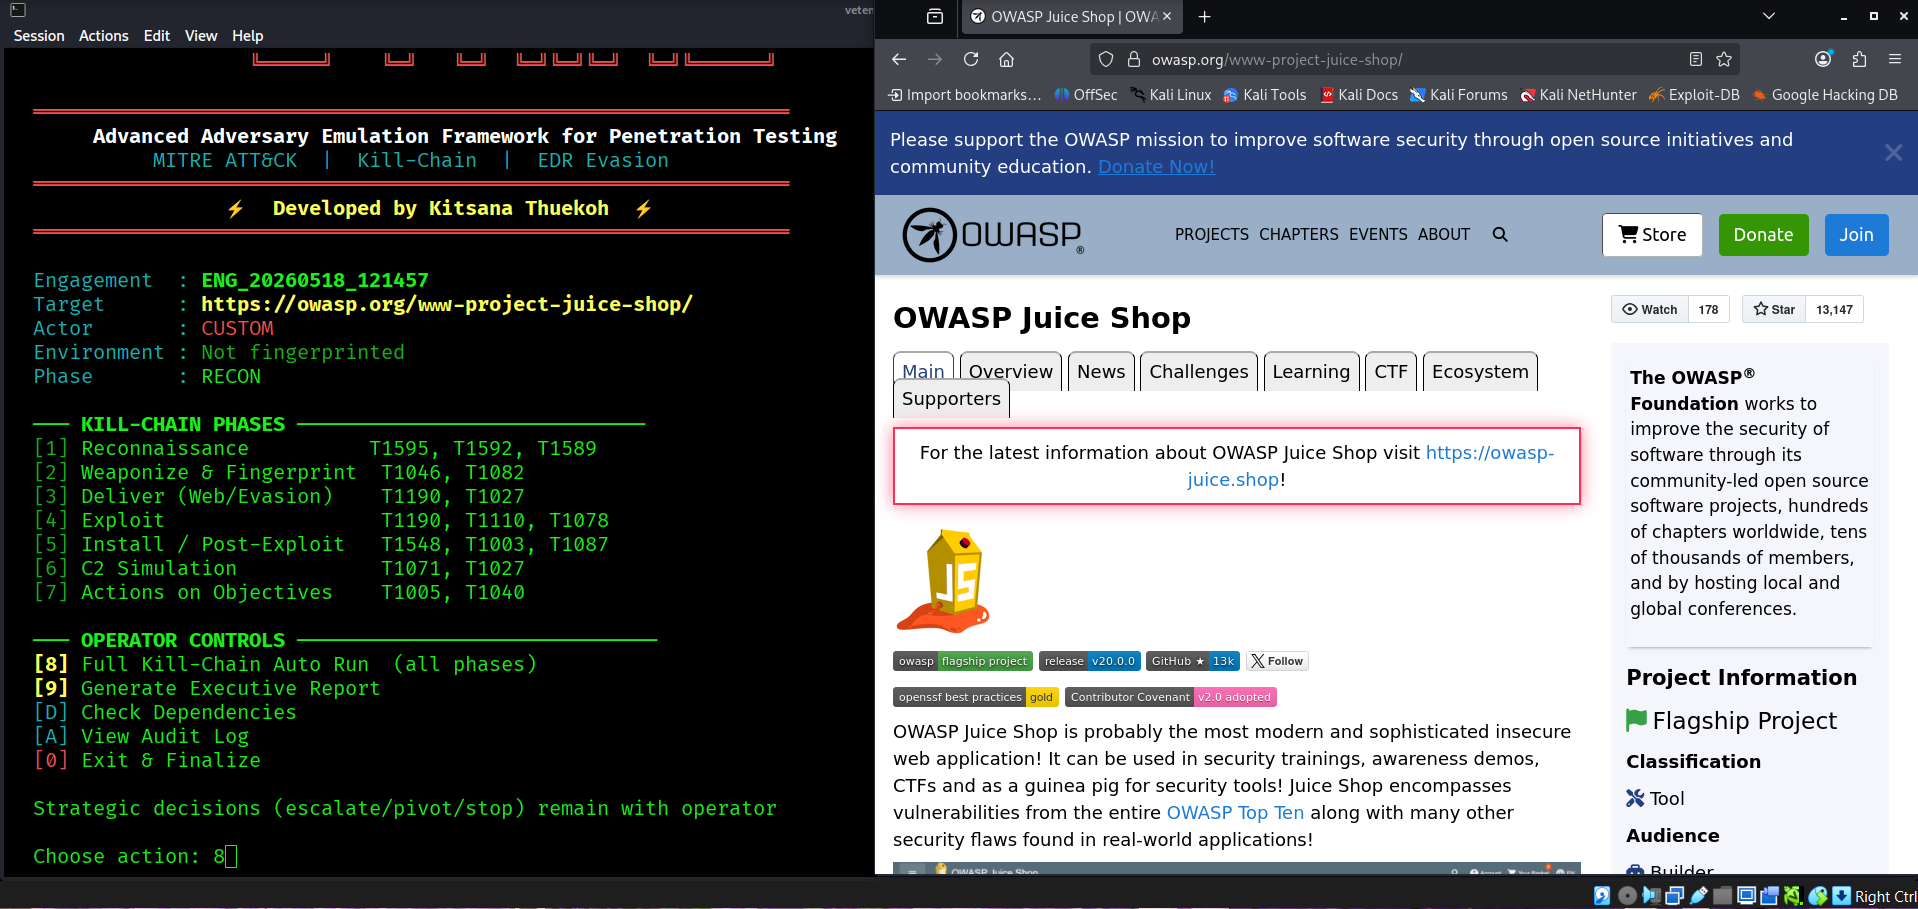Open the terminal Actions menu
The width and height of the screenshot is (1918, 909).
point(104,36)
